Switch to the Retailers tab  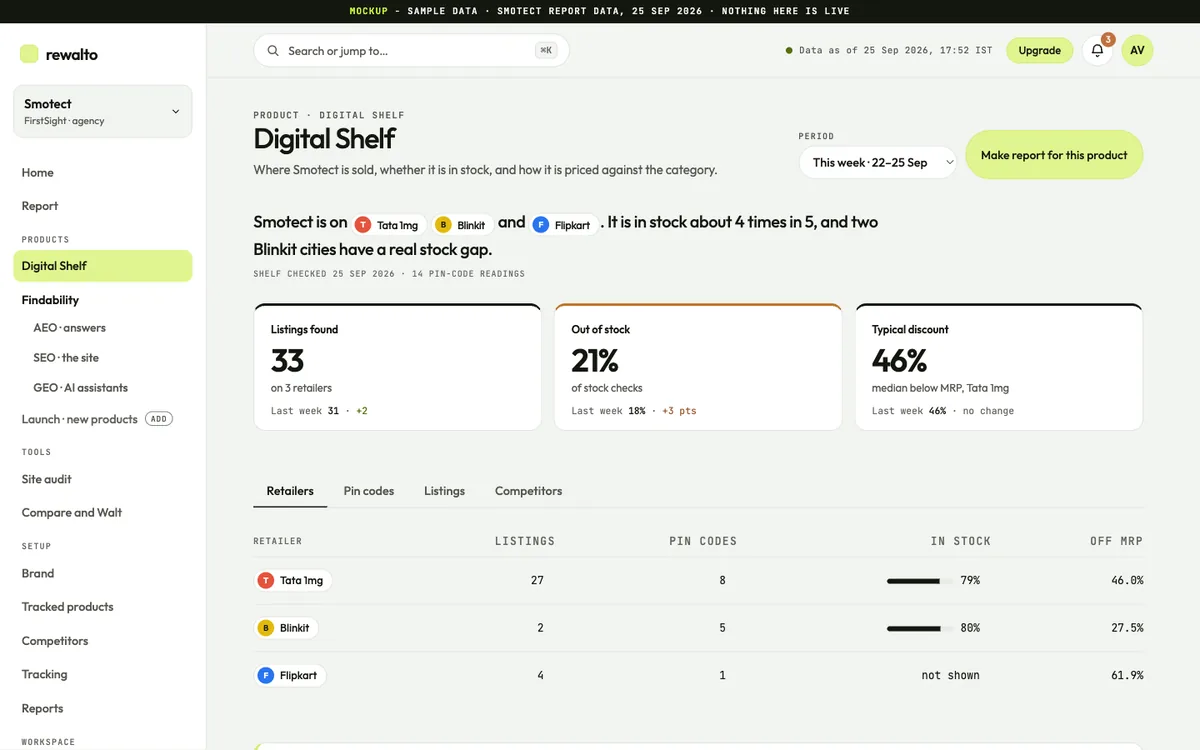(290, 491)
